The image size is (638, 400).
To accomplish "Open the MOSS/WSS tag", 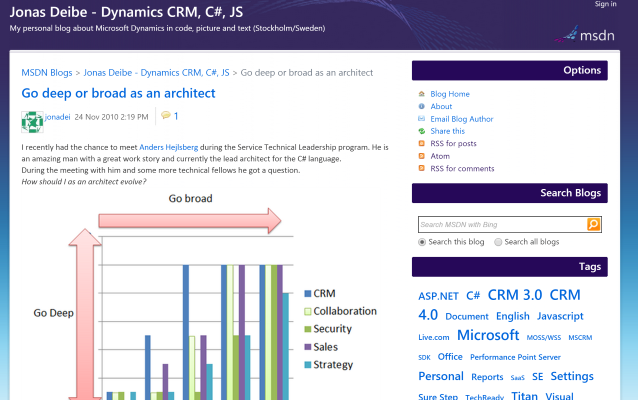I will 544,337.
